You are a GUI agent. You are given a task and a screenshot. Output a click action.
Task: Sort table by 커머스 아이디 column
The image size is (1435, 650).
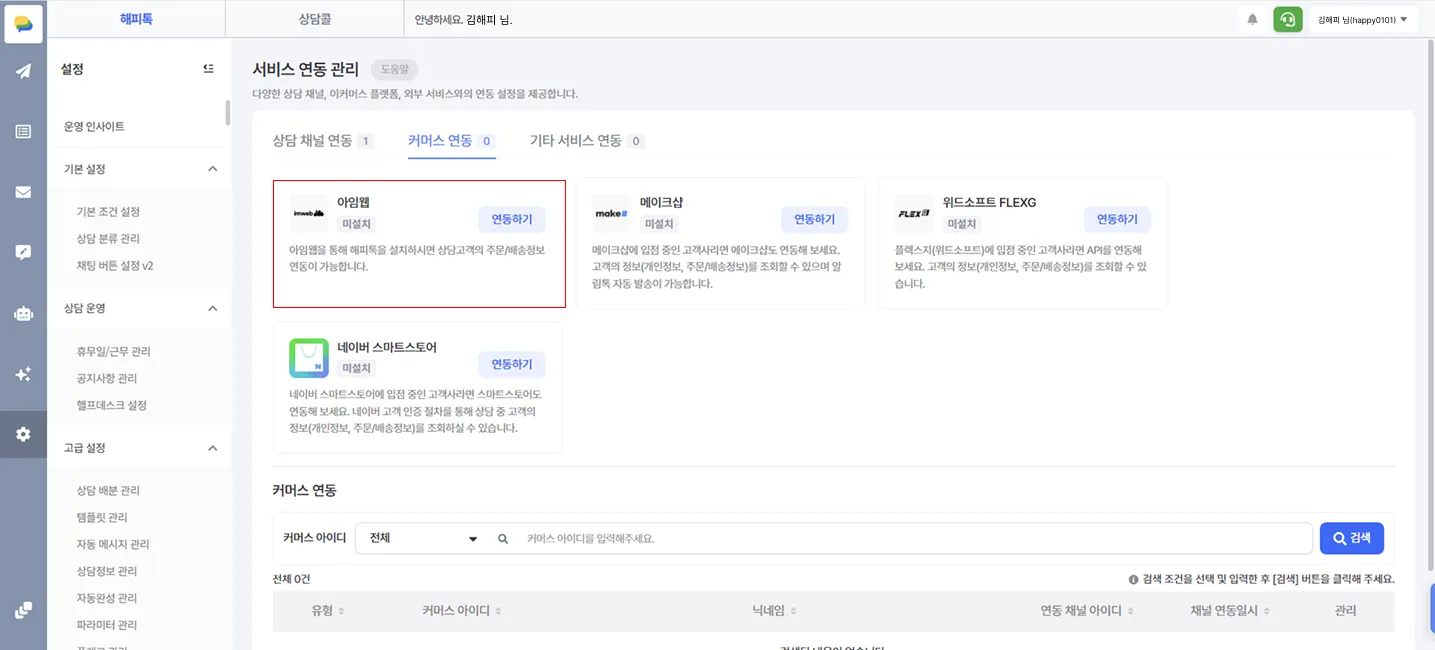click(498, 611)
